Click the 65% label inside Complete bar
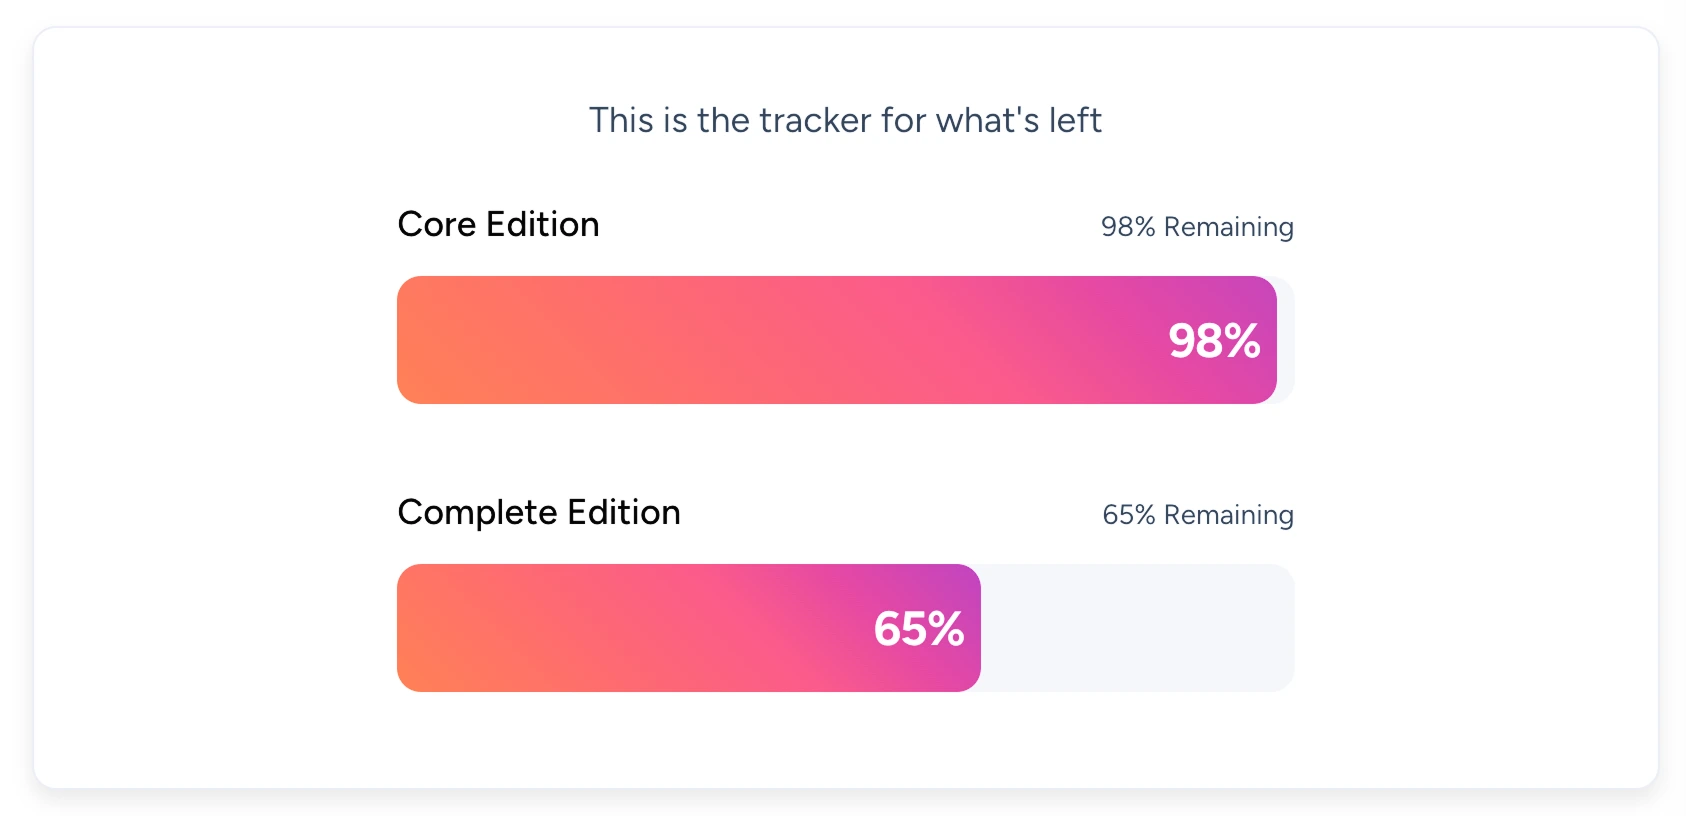1686x816 pixels. 918,629
